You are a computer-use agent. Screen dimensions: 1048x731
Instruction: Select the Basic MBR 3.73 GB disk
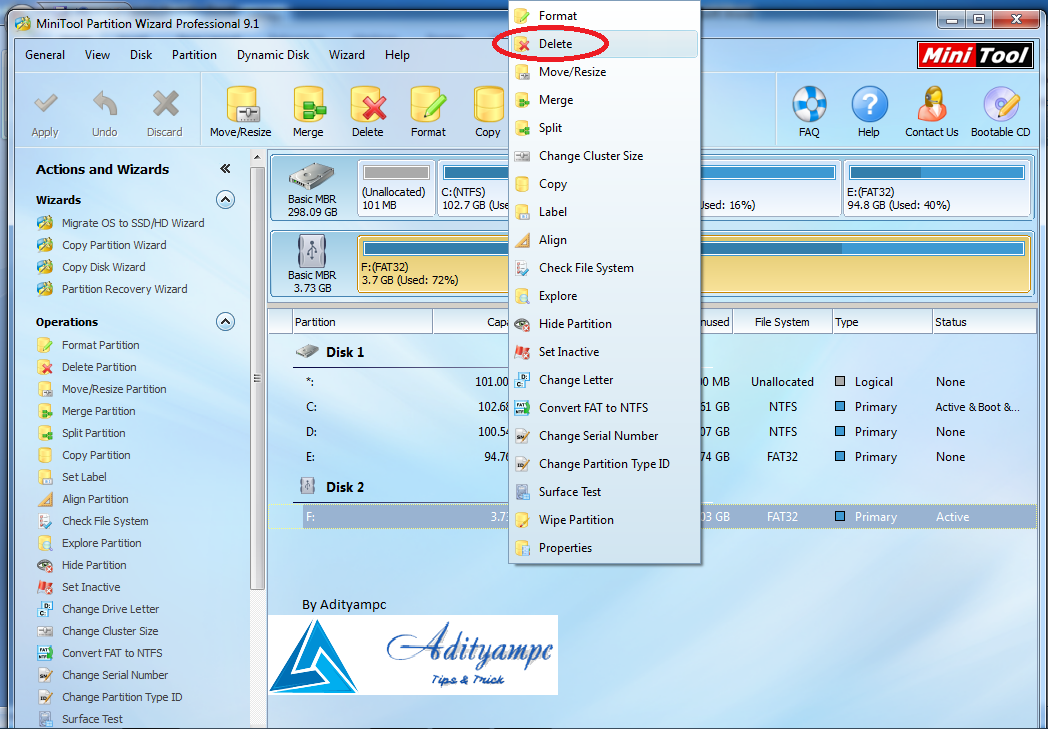(x=312, y=264)
